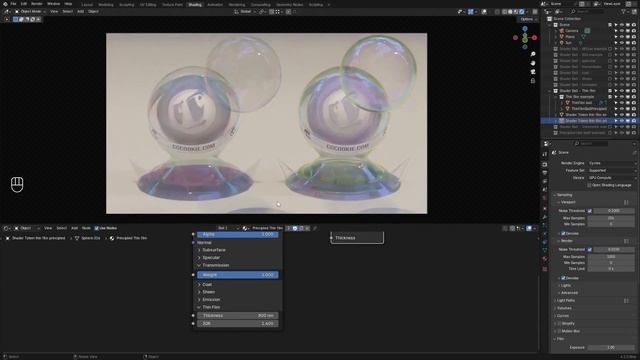
Task: Open the shader editor Node menu
Action: tap(86, 228)
